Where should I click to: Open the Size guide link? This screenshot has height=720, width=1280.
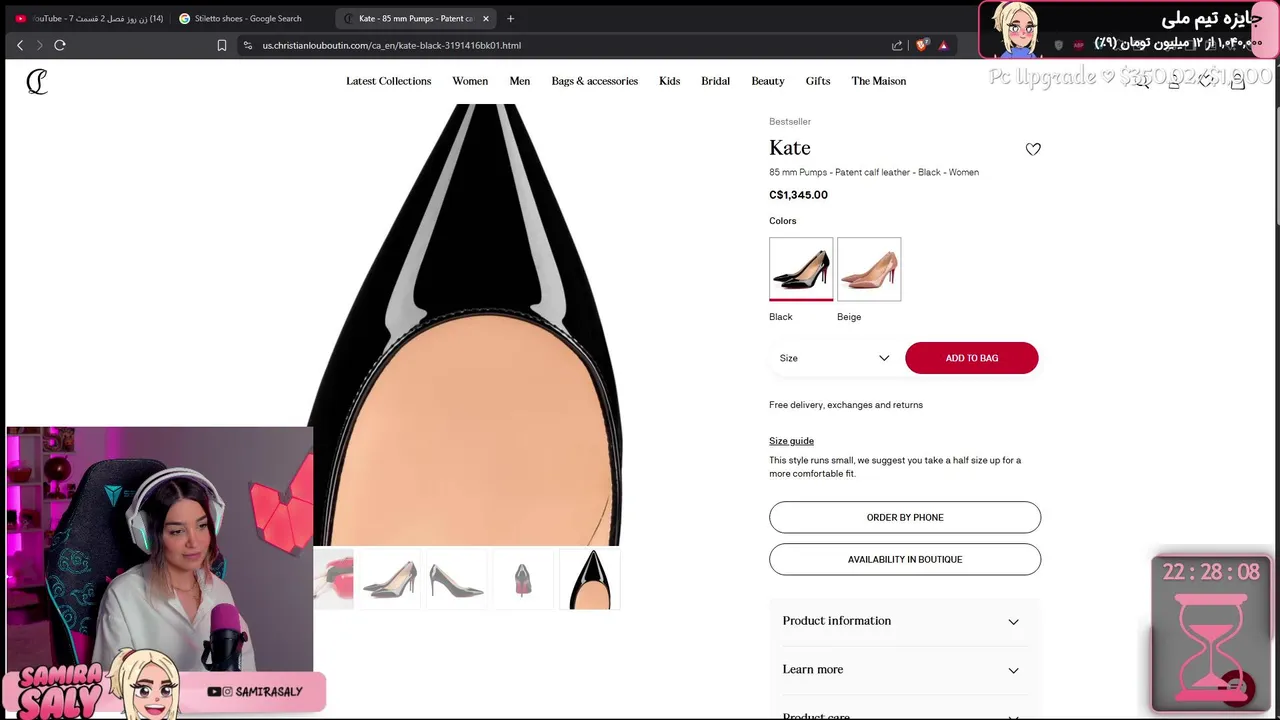[x=791, y=441]
